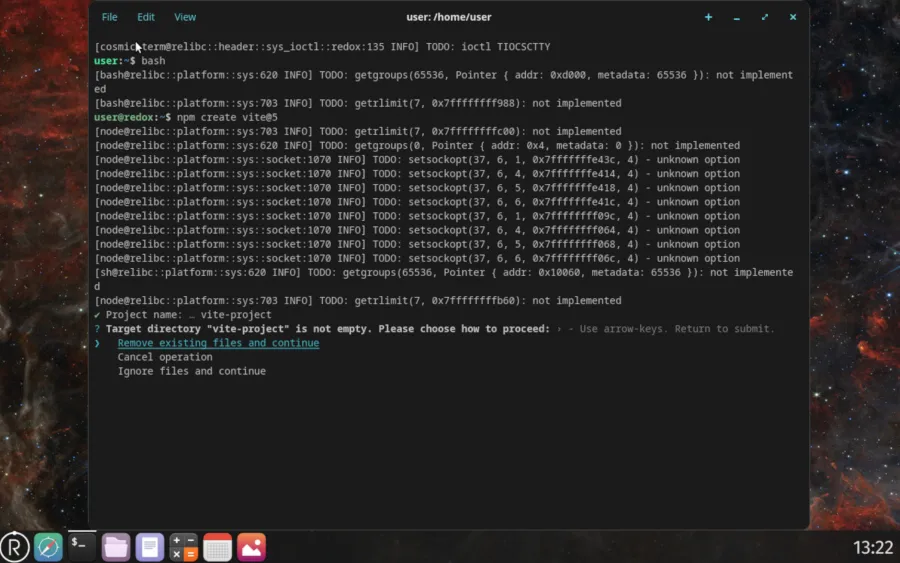The height and width of the screenshot is (563, 900).
Task: Open a new terminal tab with plus
Action: pos(709,17)
